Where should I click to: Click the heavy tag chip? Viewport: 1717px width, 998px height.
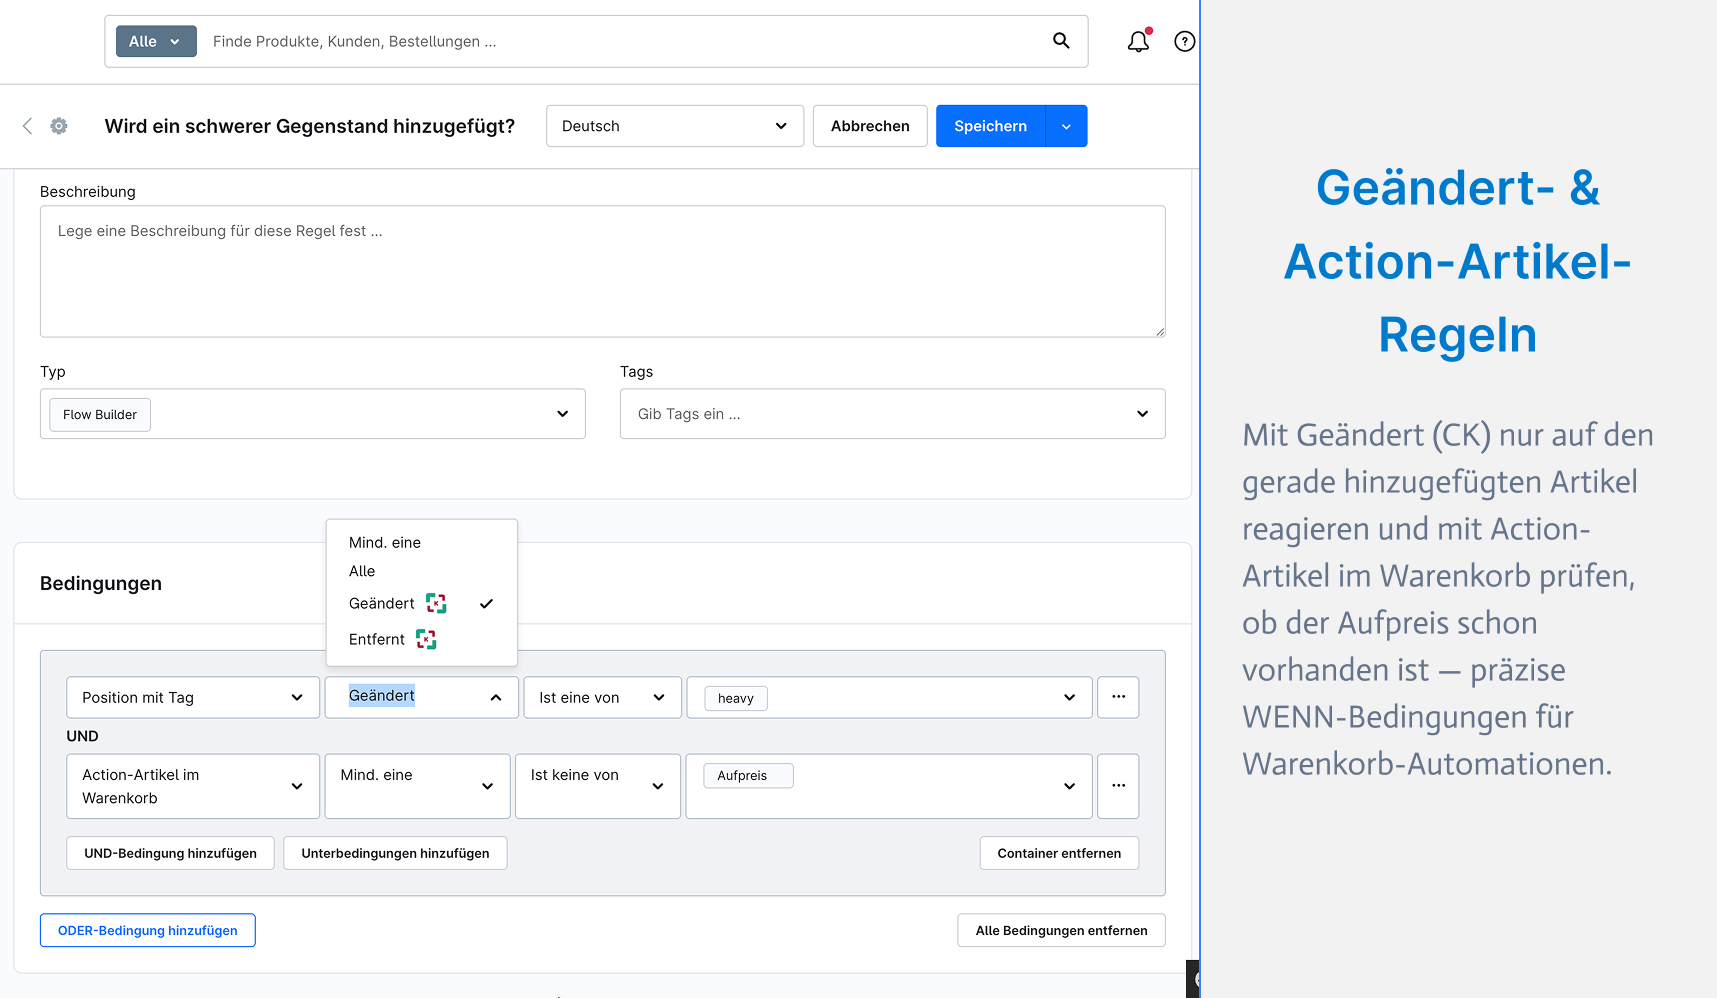tap(736, 698)
